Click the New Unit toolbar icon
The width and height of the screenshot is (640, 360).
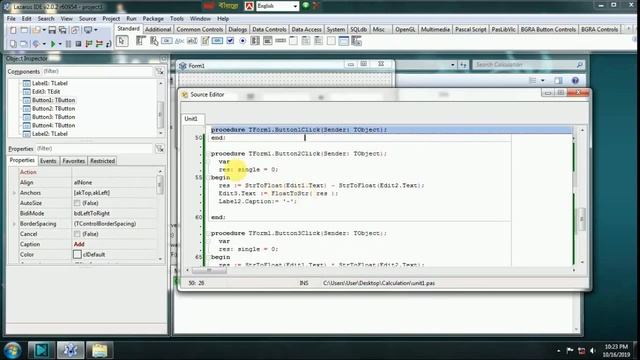13,30
